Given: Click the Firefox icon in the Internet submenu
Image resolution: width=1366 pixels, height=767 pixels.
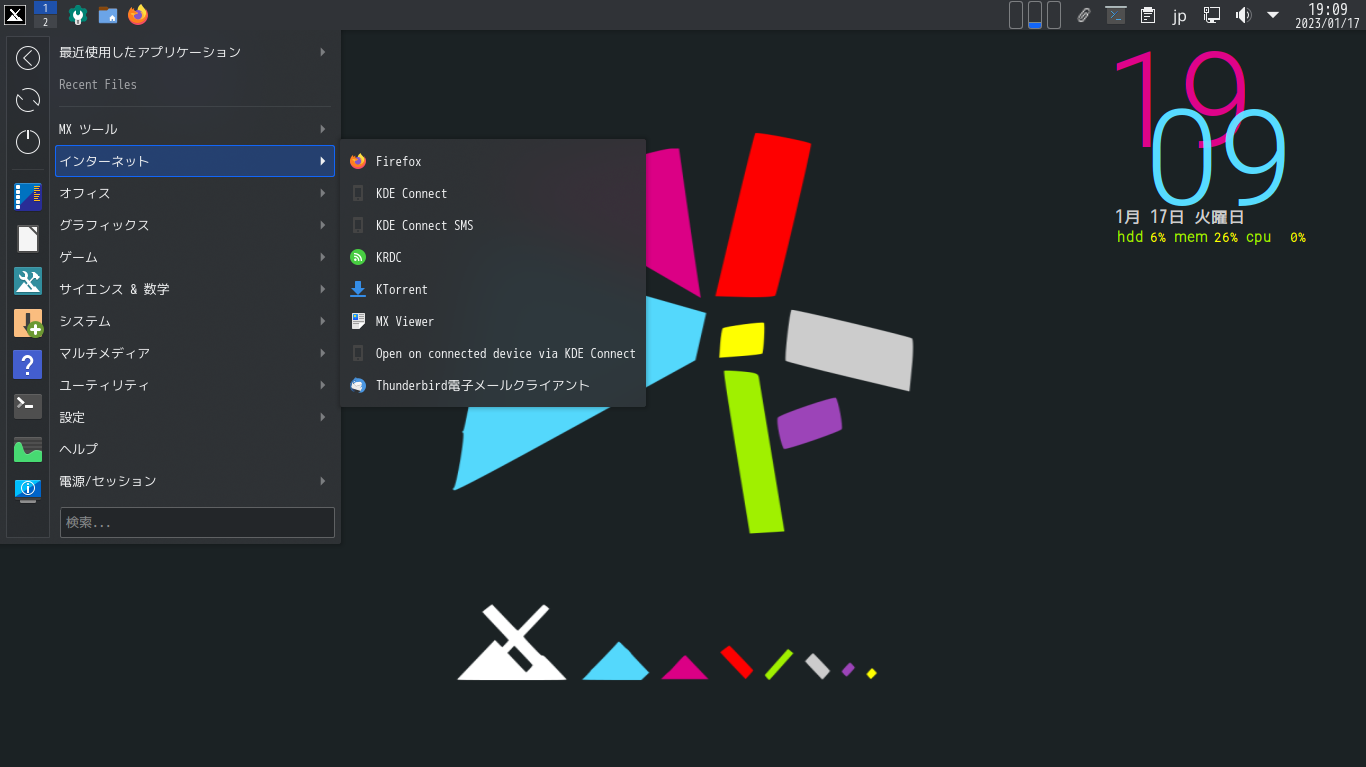Looking at the screenshot, I should (358, 161).
